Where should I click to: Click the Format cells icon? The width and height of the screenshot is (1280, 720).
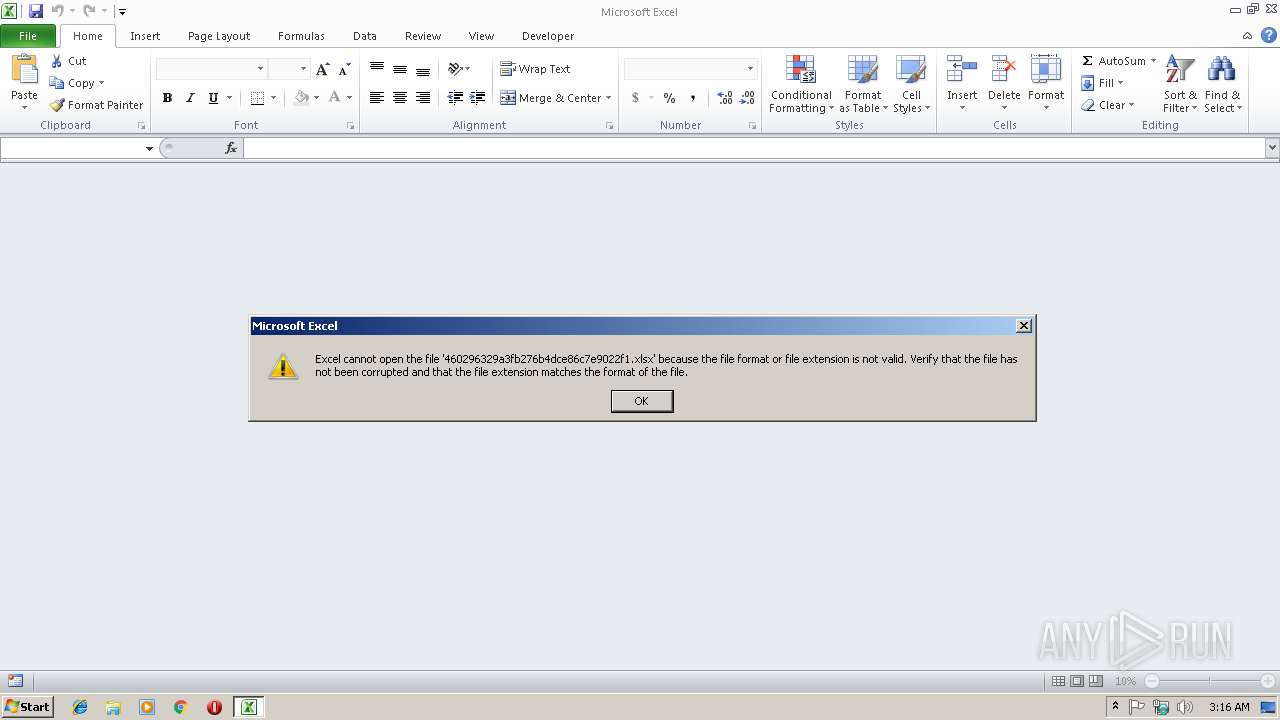pyautogui.click(x=1046, y=69)
